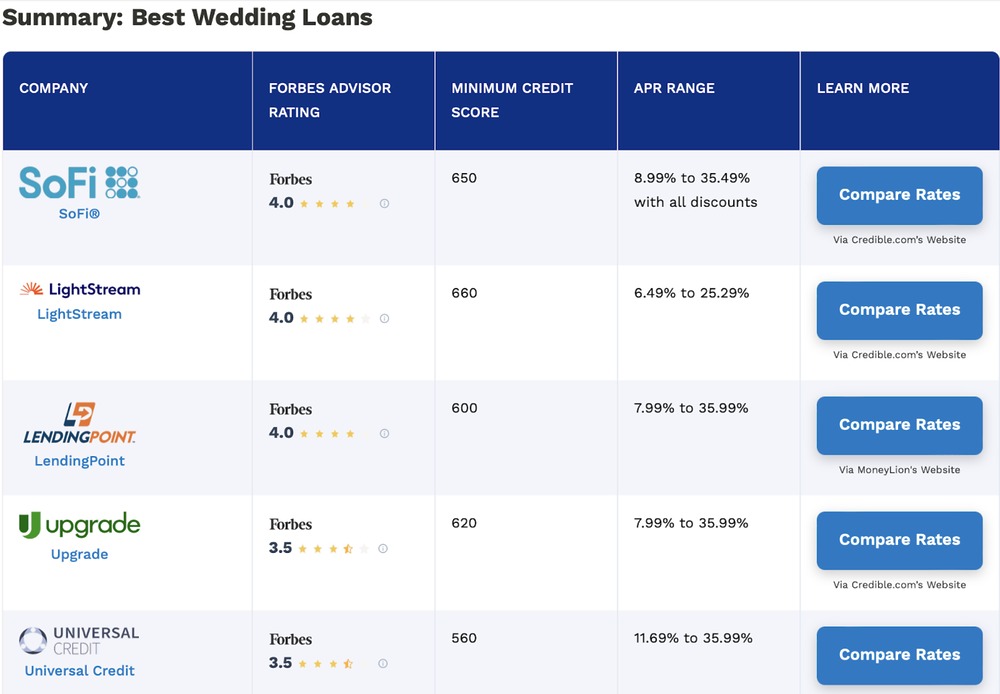Click Via Credible.com's Website under Upgrade button
The image size is (1000, 694).
tap(899, 584)
